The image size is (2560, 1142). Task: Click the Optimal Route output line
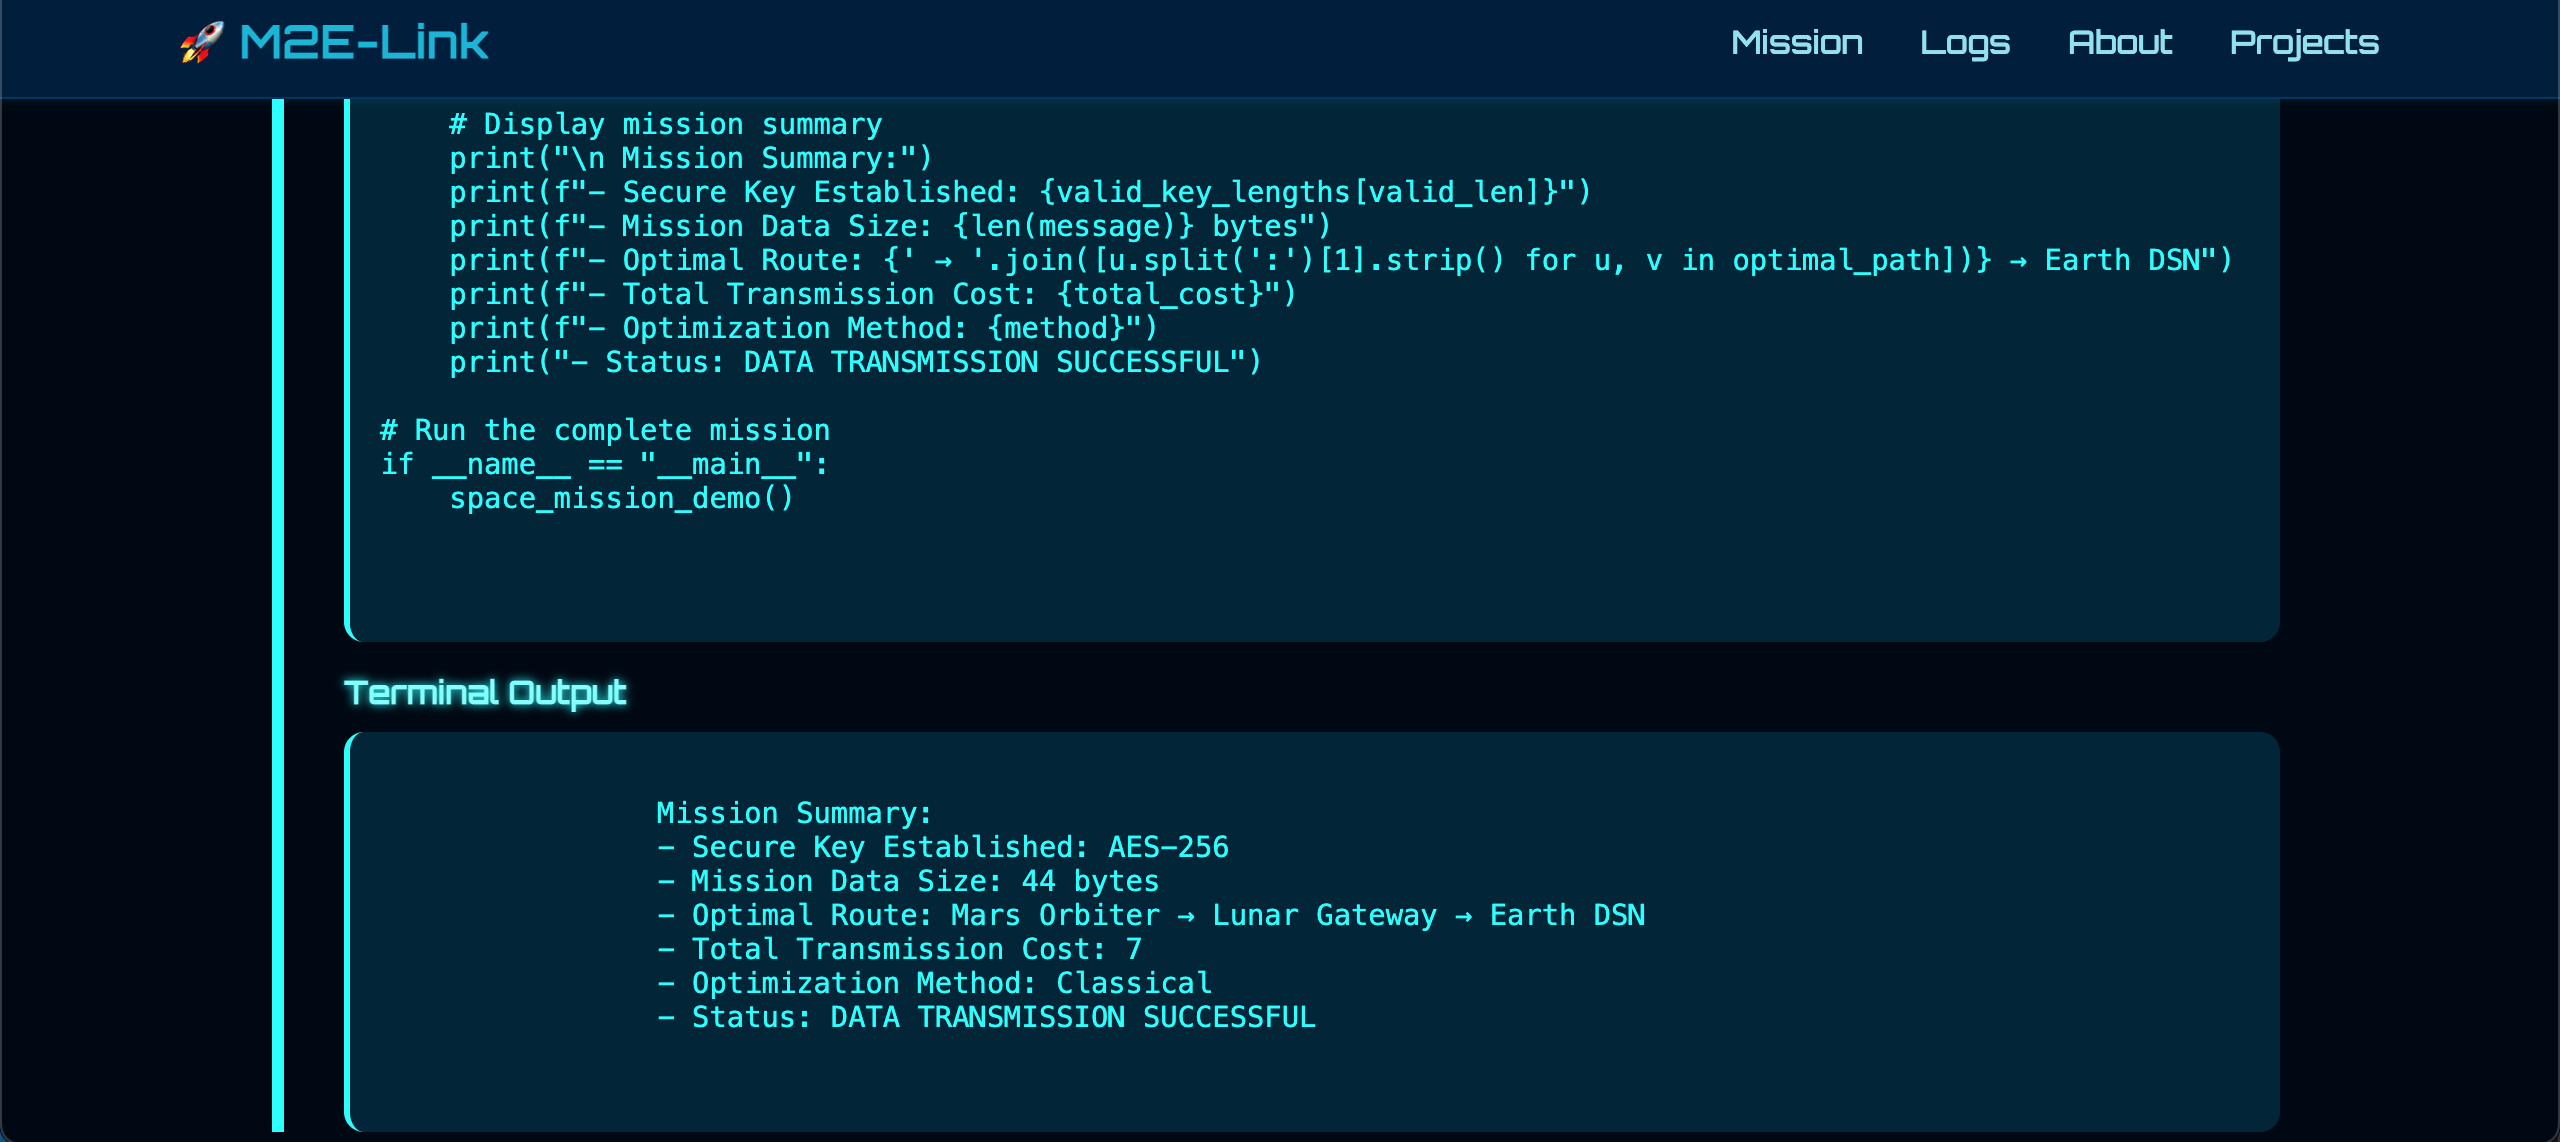pyautogui.click(x=1150, y=915)
